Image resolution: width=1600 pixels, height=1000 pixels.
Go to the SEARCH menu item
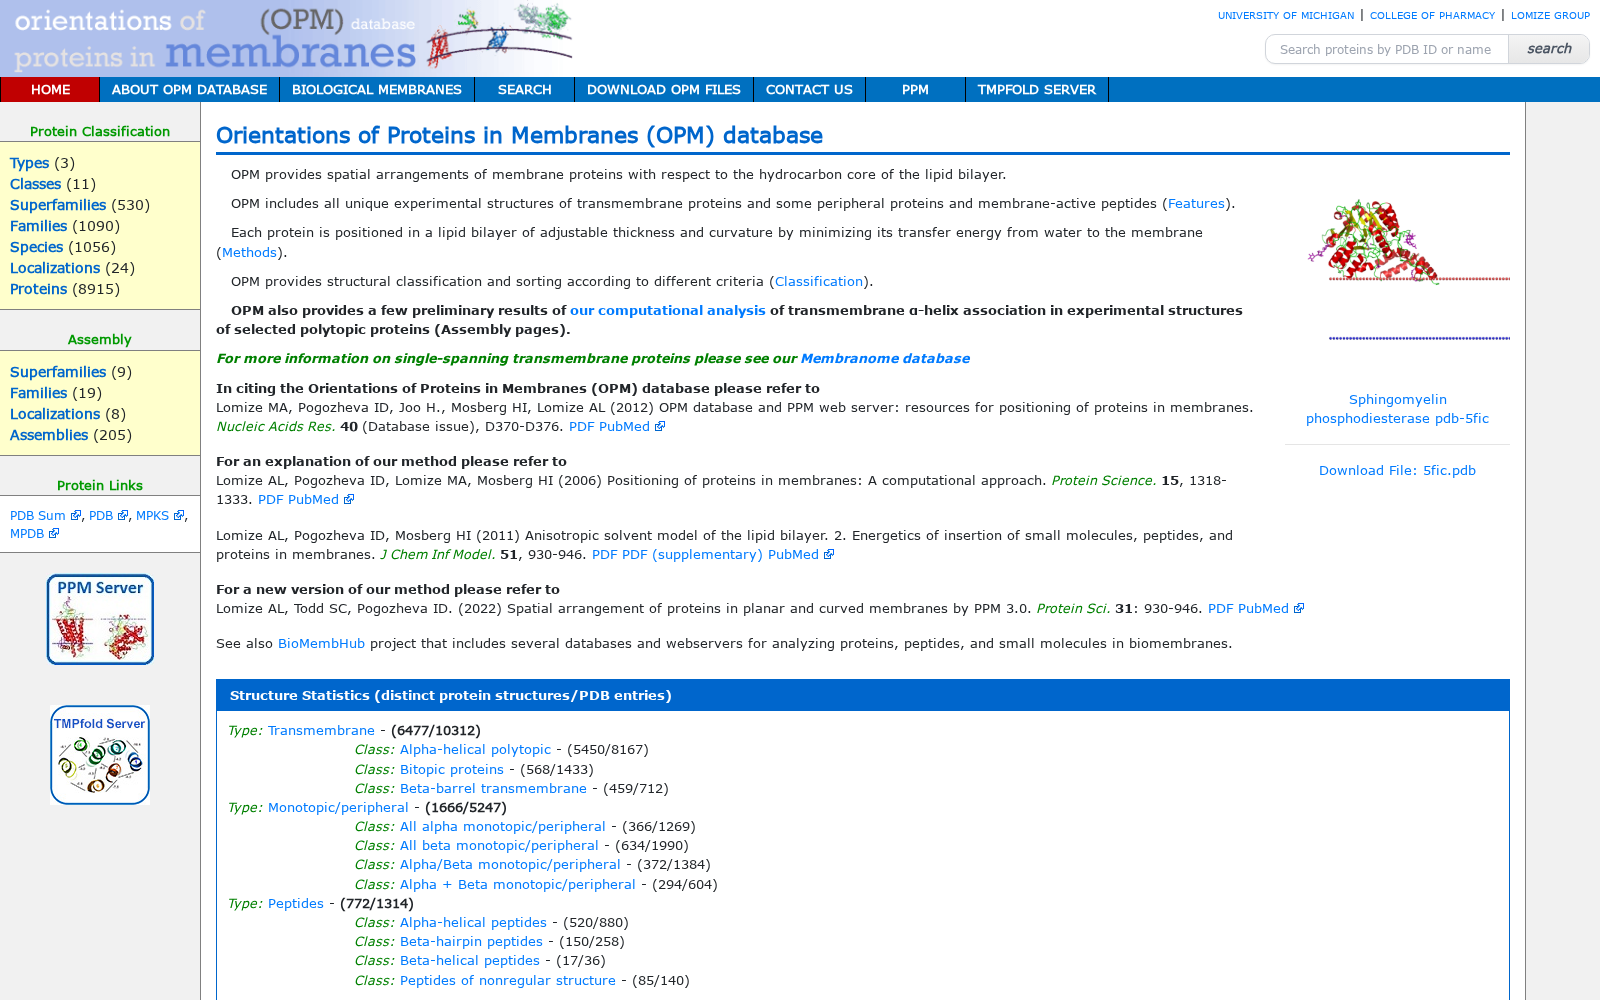[x=525, y=90]
